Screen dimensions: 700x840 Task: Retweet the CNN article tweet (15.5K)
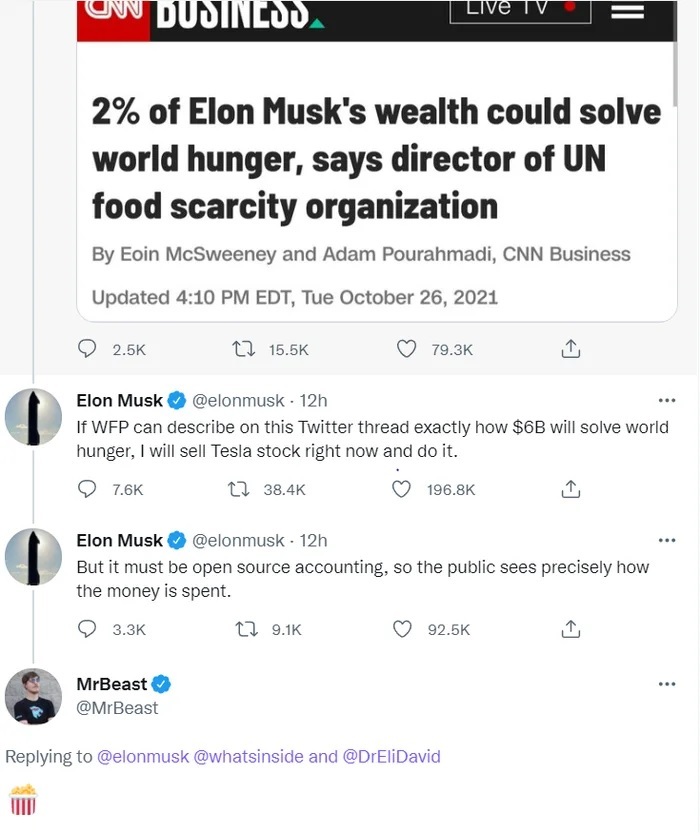click(242, 349)
